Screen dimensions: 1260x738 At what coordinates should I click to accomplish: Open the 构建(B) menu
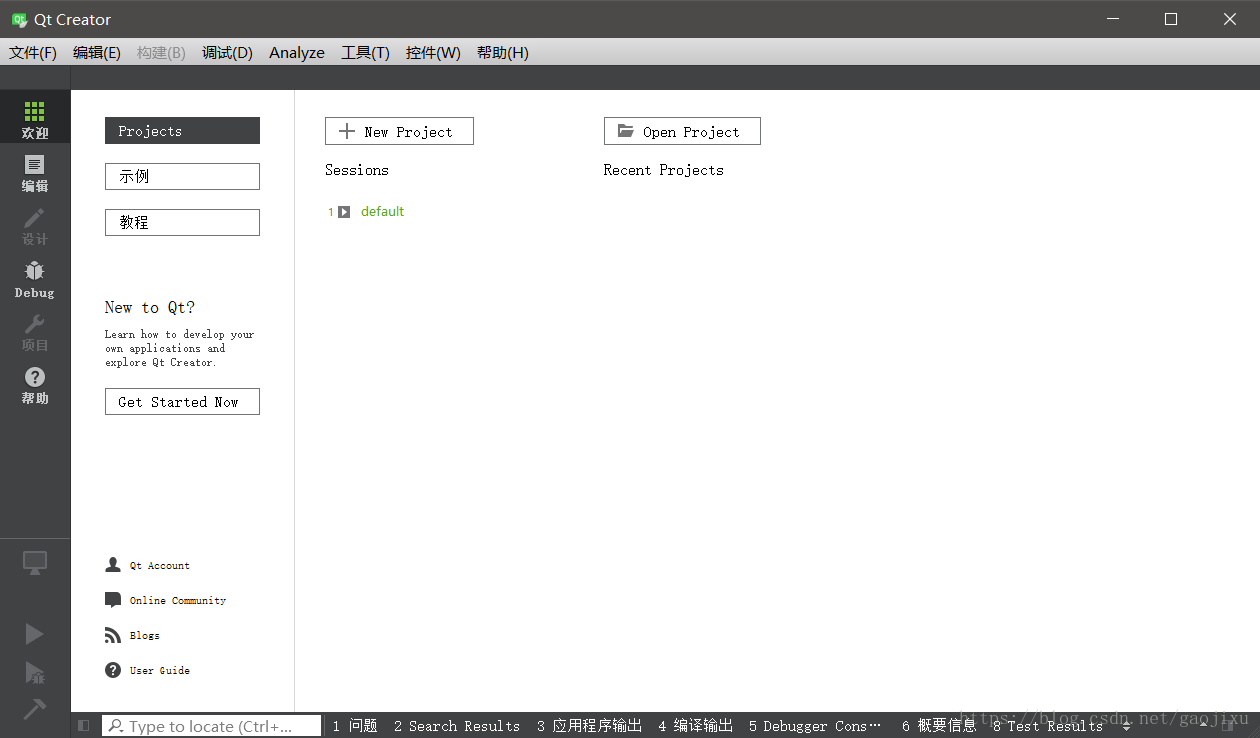[161, 53]
